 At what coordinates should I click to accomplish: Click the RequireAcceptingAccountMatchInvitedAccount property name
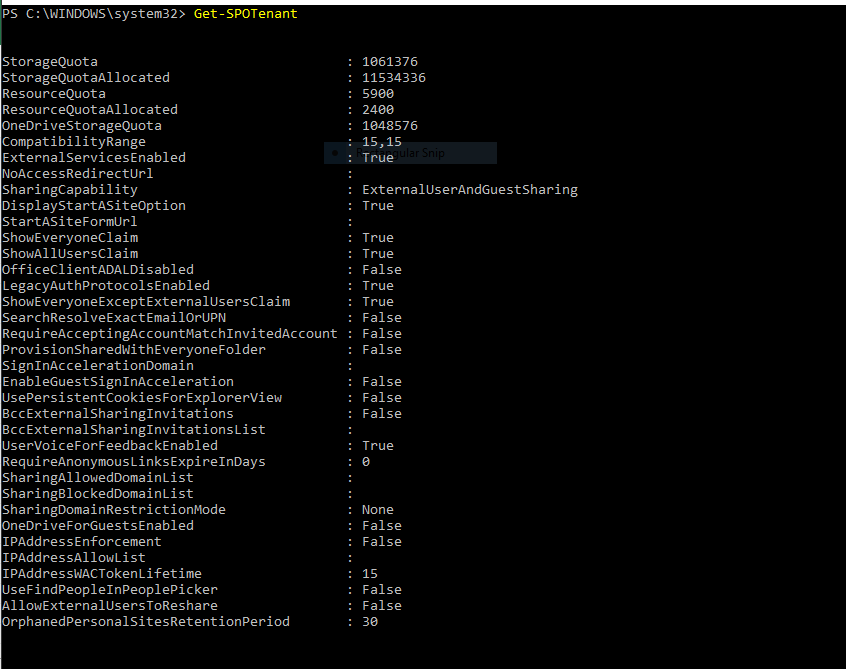click(170, 334)
